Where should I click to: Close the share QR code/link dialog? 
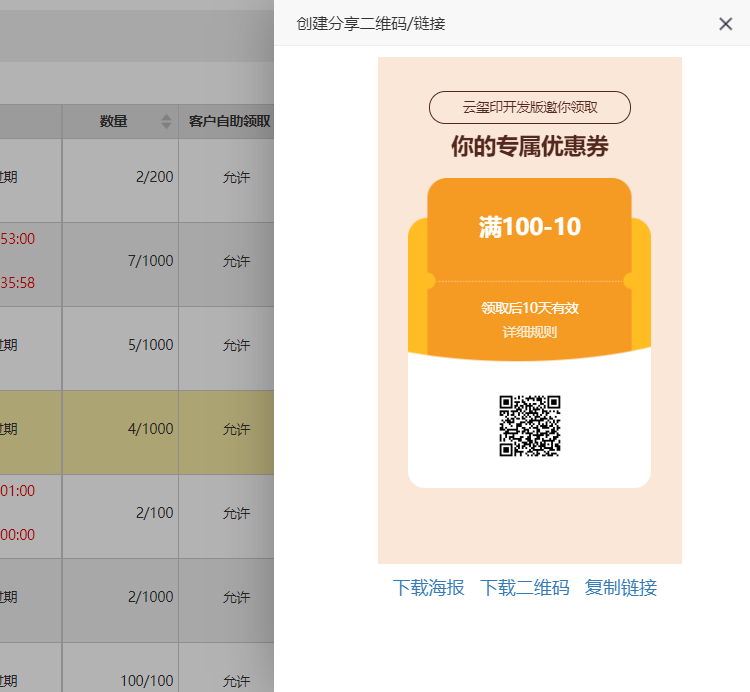pos(725,23)
